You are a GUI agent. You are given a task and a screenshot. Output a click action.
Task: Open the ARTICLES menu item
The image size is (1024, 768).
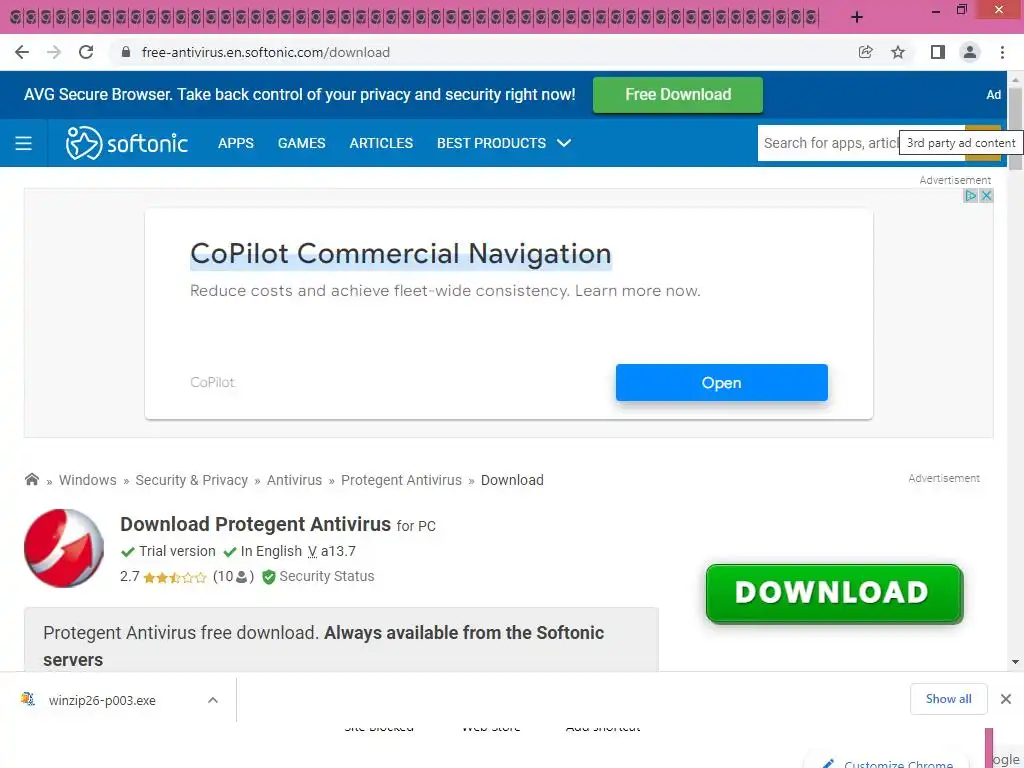coord(381,143)
